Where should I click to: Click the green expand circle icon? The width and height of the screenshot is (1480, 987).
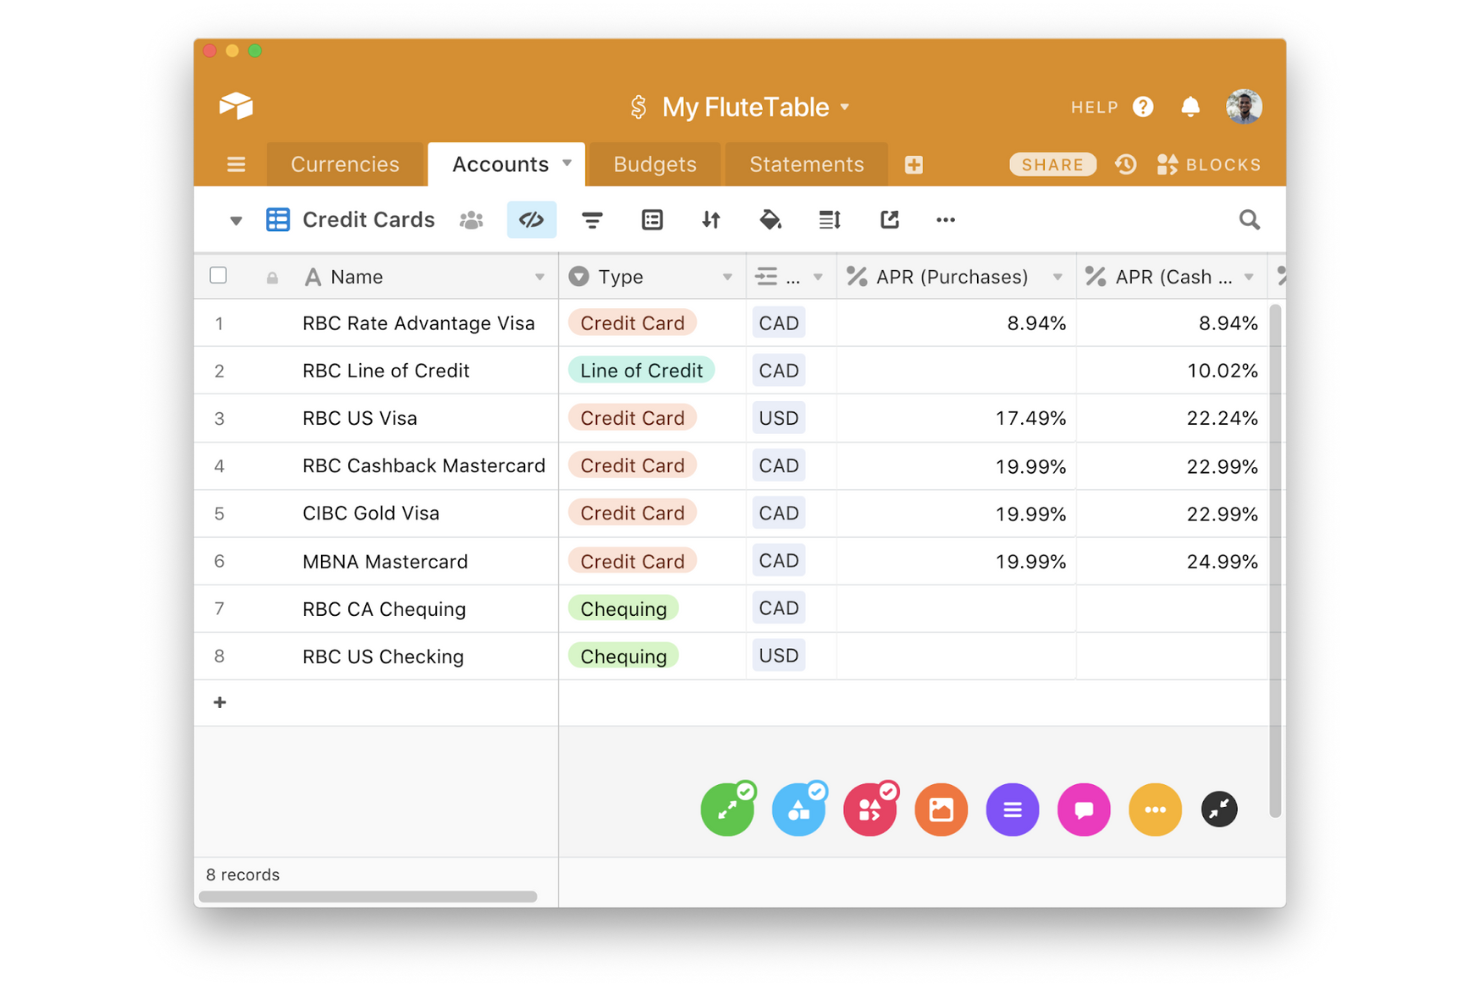tap(727, 809)
